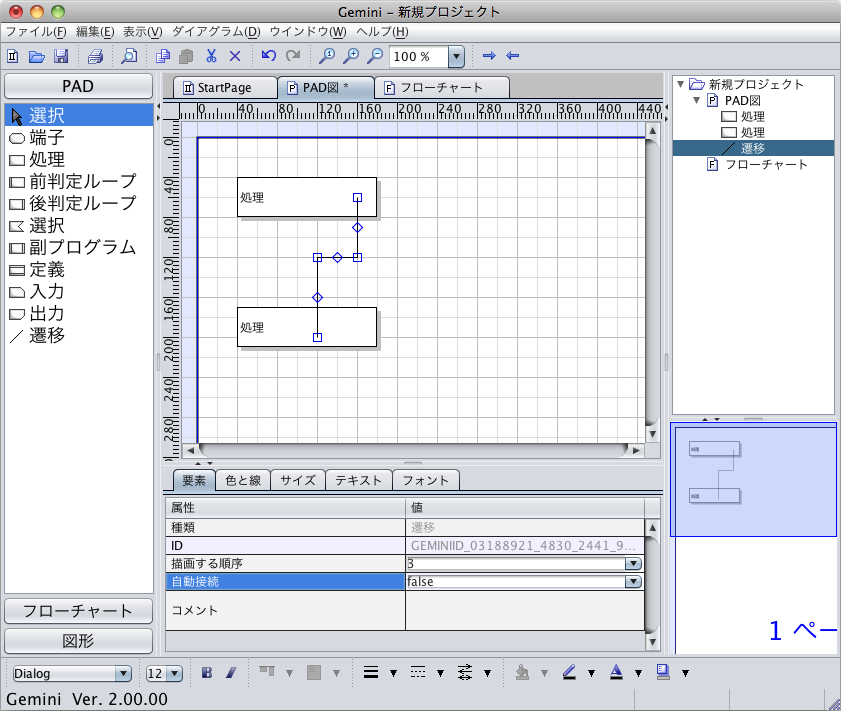The height and width of the screenshot is (711, 841).
Task: Click the arrow style icon
Action: (465, 672)
